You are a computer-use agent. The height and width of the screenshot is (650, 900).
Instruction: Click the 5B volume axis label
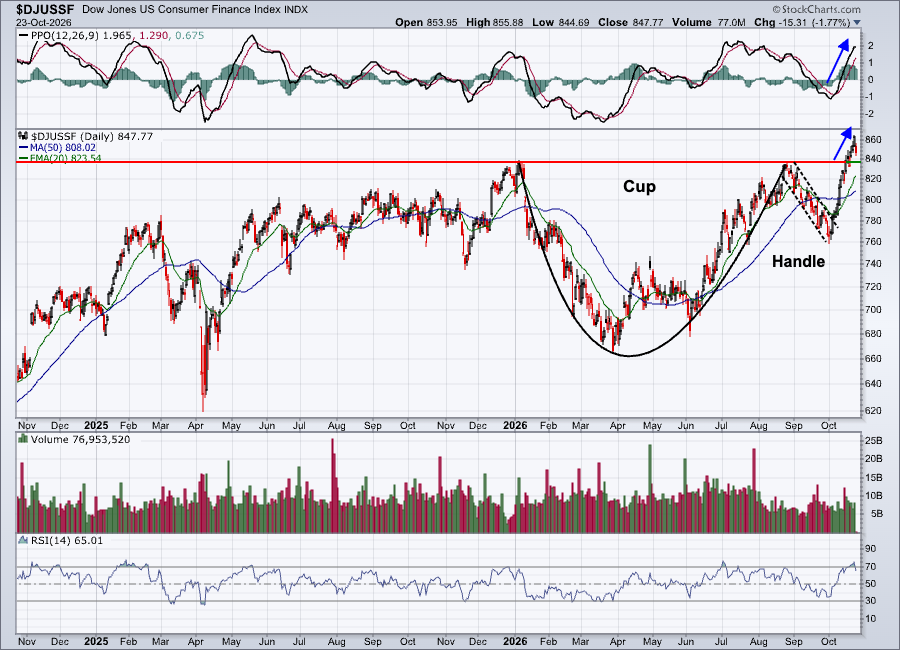click(x=876, y=513)
